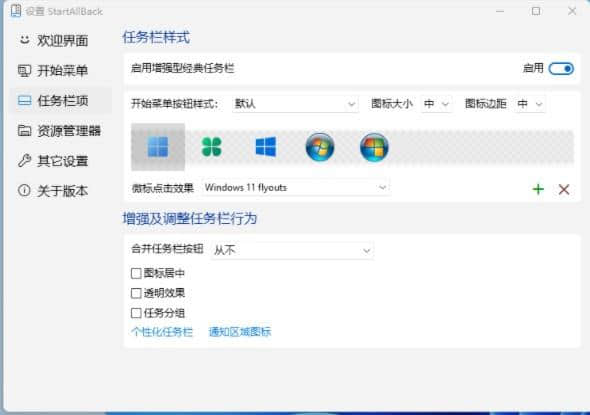Image resolution: width=590 pixels, height=415 pixels.
Task: Click the StartAllBack app icon in title bar
Action: pyautogui.click(x=16, y=11)
